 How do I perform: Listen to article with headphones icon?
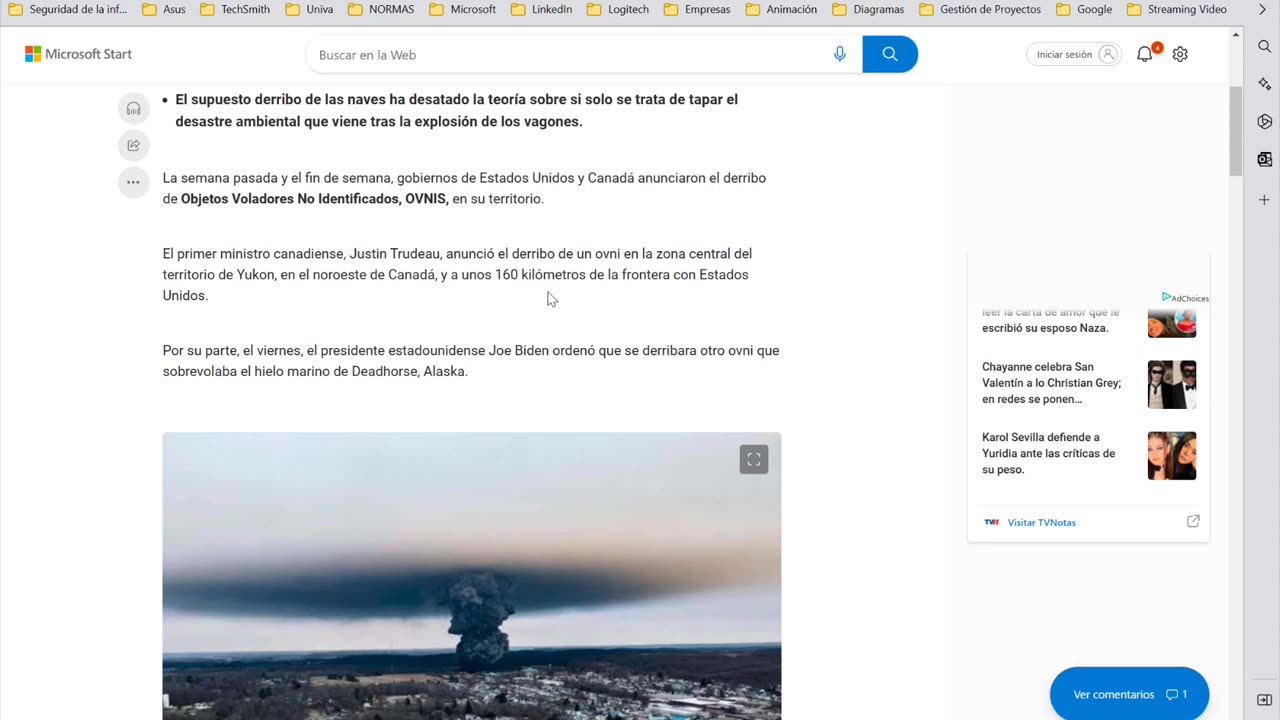coord(133,109)
